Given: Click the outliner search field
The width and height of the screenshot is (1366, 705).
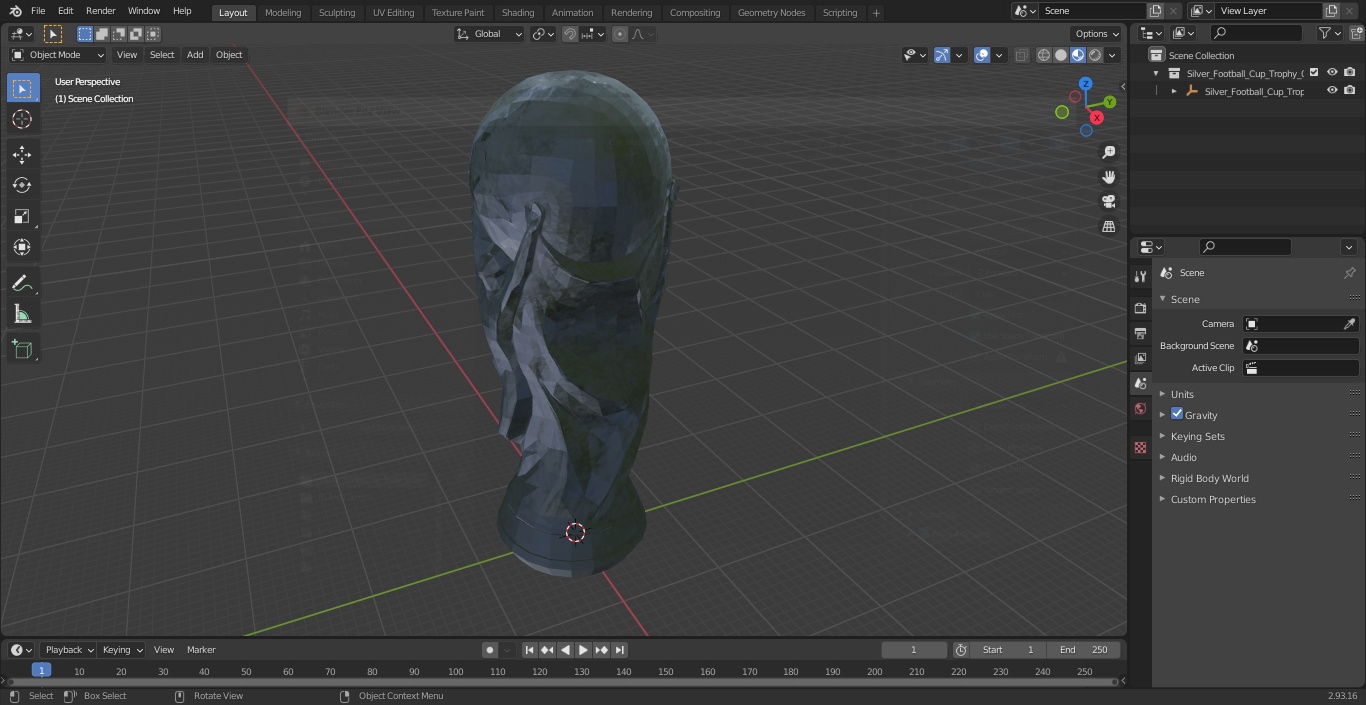Looking at the screenshot, I should pos(1256,33).
